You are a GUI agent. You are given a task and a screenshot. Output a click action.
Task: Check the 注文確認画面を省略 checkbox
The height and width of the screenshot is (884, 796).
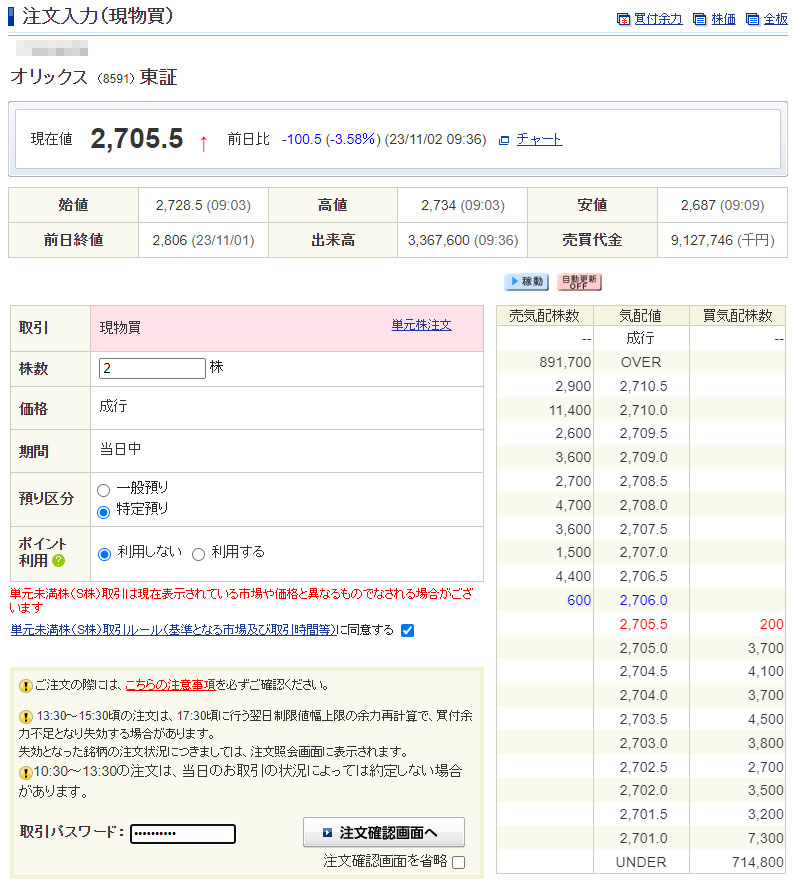pyautogui.click(x=458, y=862)
